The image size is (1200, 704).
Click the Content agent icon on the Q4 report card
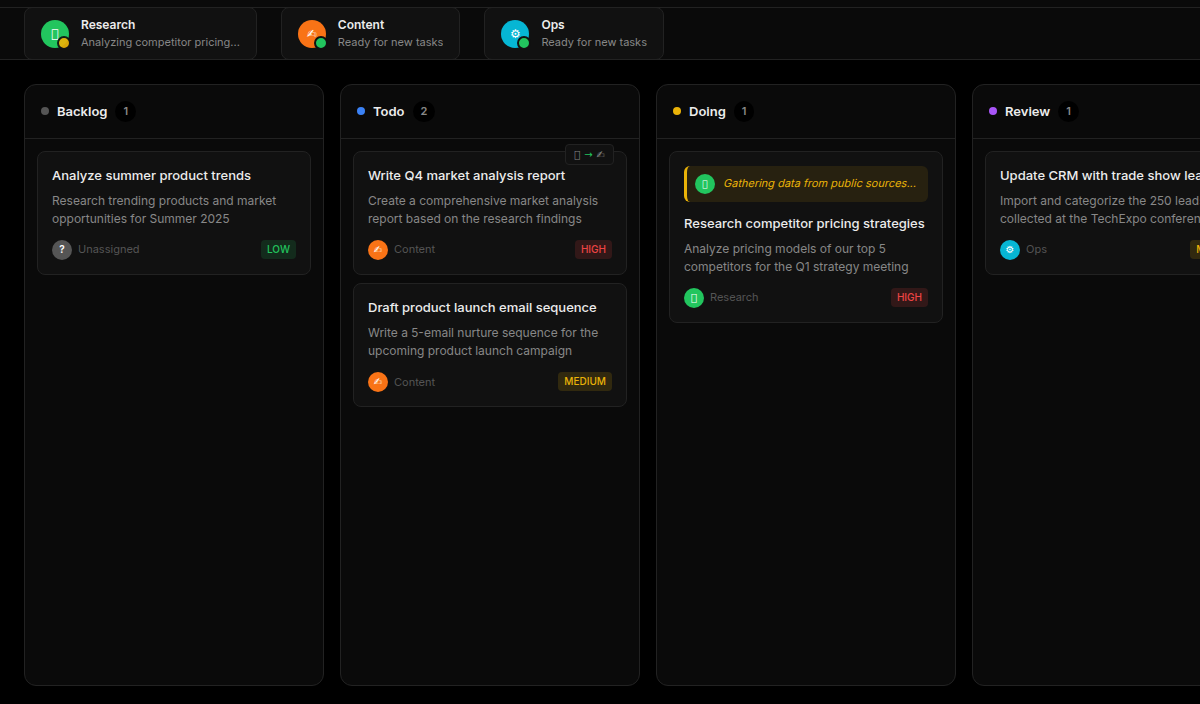click(377, 249)
